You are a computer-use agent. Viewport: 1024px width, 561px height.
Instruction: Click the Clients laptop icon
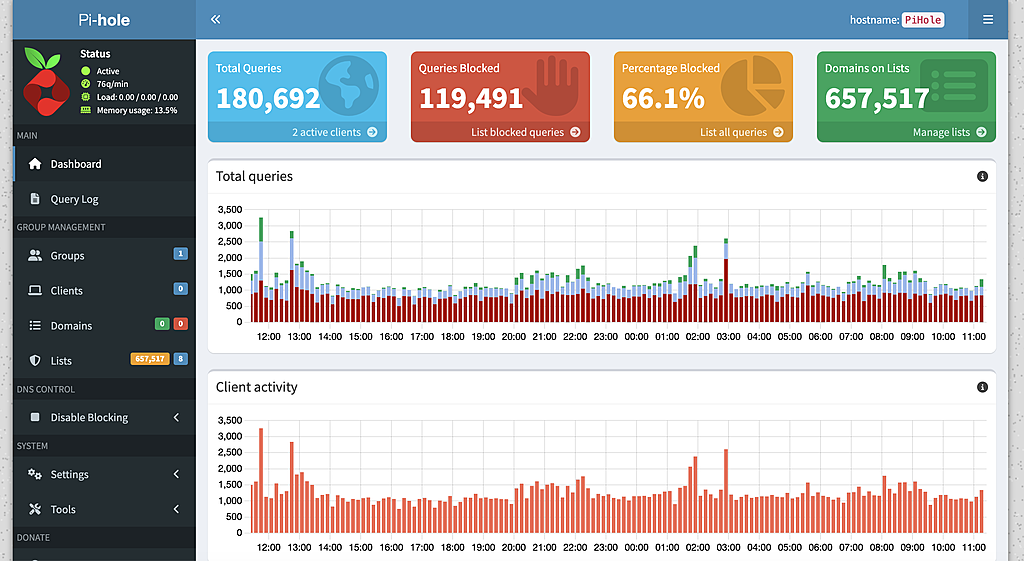coord(35,290)
